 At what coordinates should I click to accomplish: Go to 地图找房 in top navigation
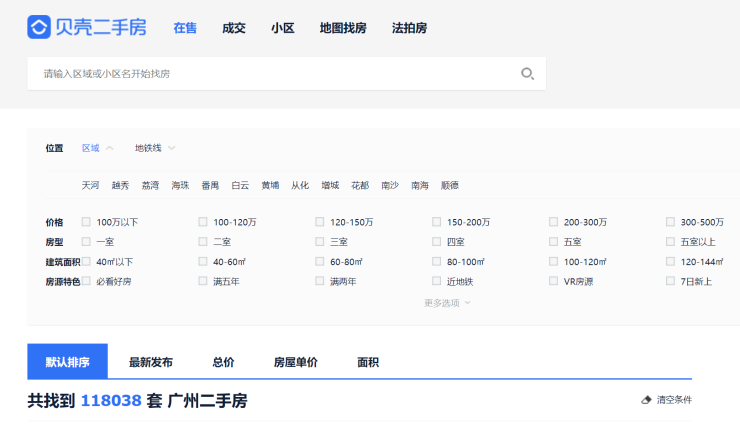click(343, 28)
